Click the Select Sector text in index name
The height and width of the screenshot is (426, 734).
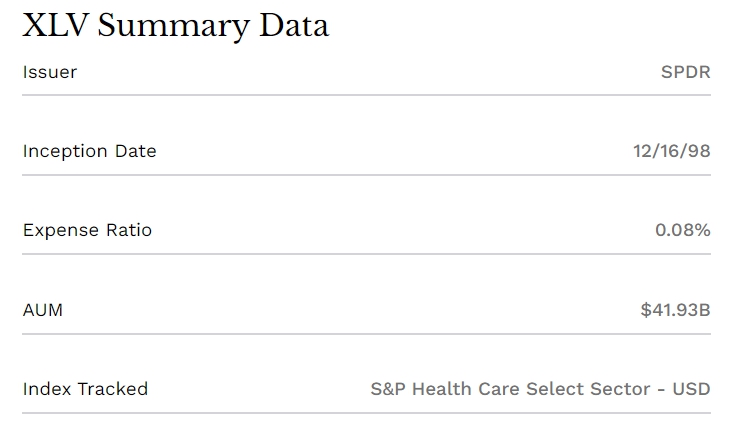[x=588, y=389]
